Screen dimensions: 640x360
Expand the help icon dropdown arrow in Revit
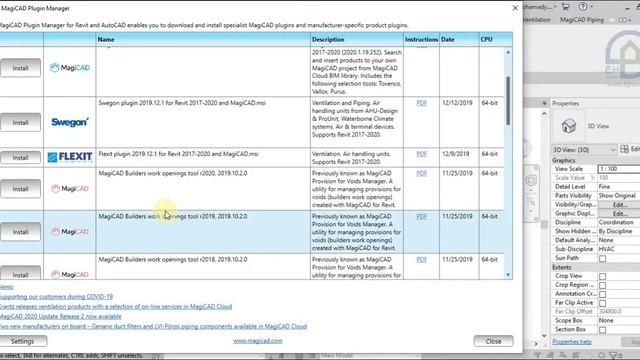tap(591, 7)
